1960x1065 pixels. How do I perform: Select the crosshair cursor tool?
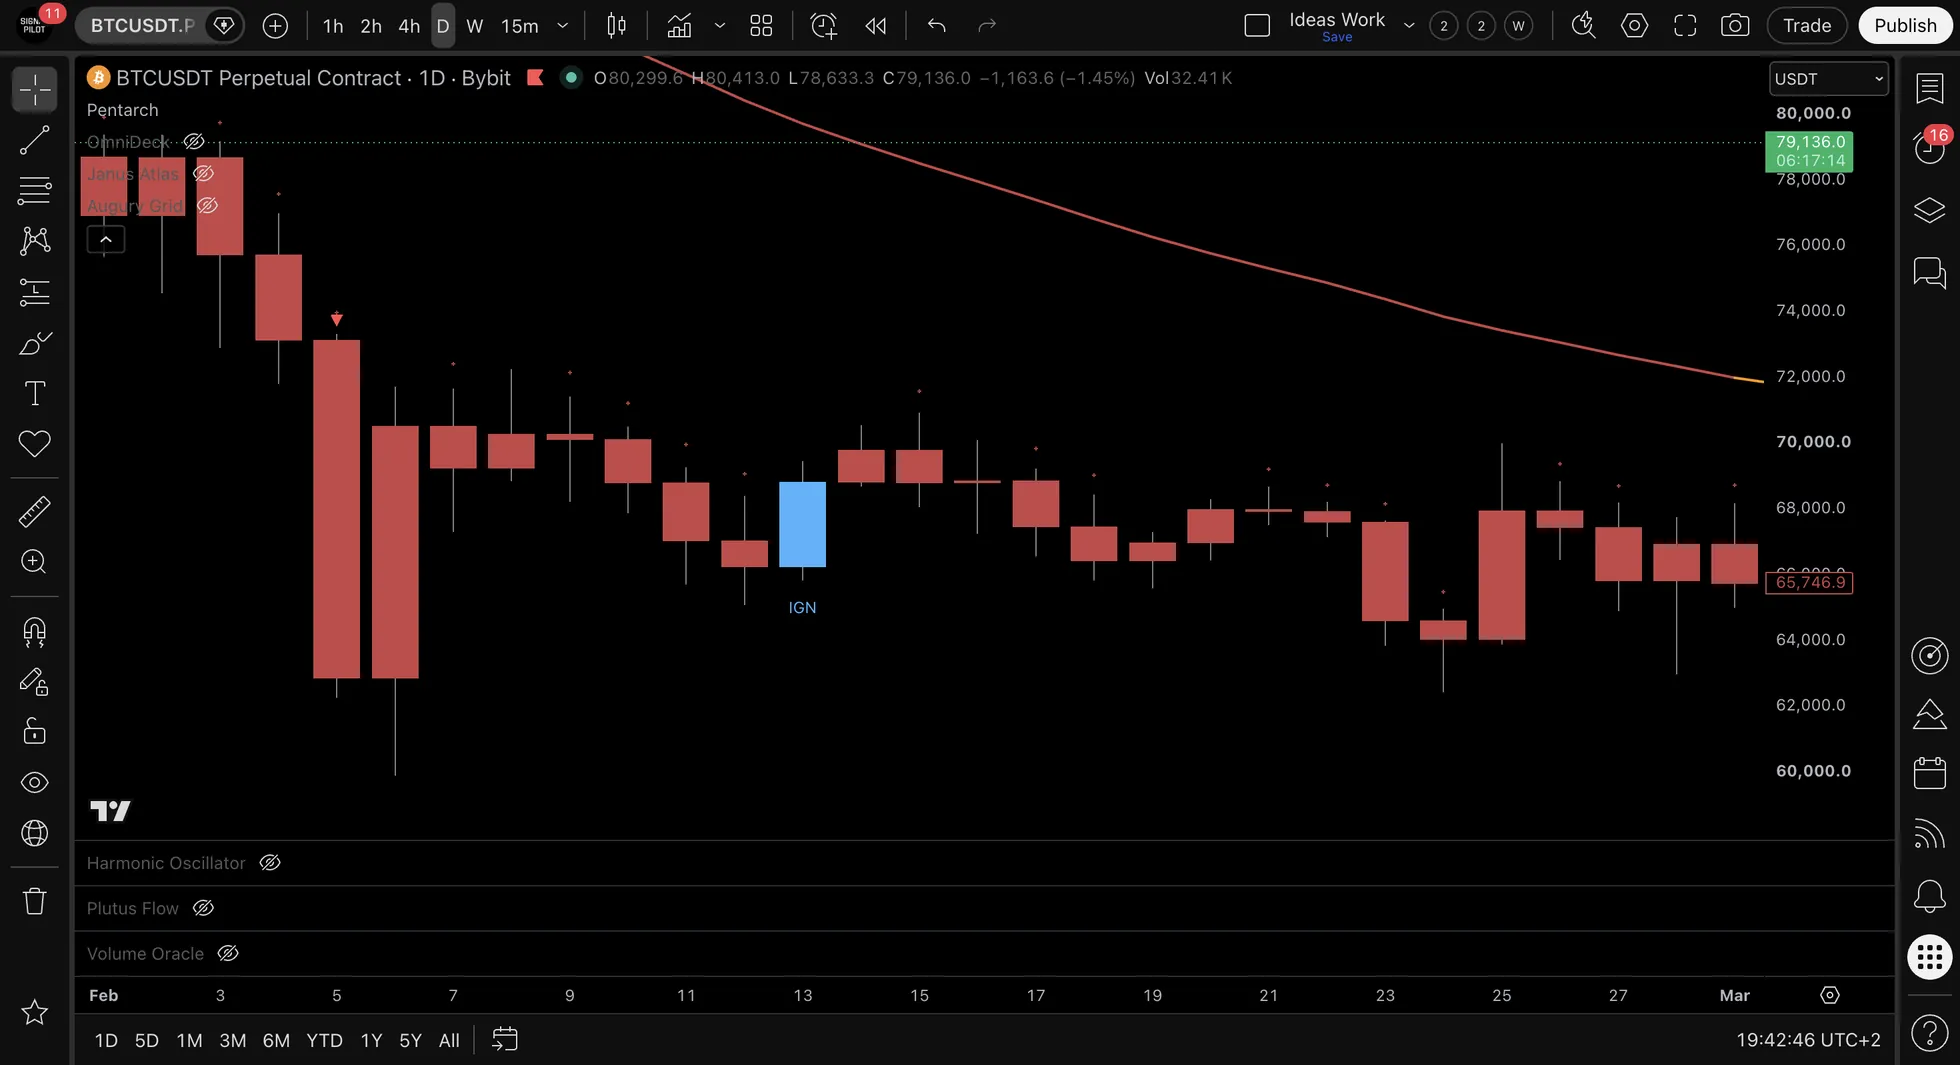[35, 90]
